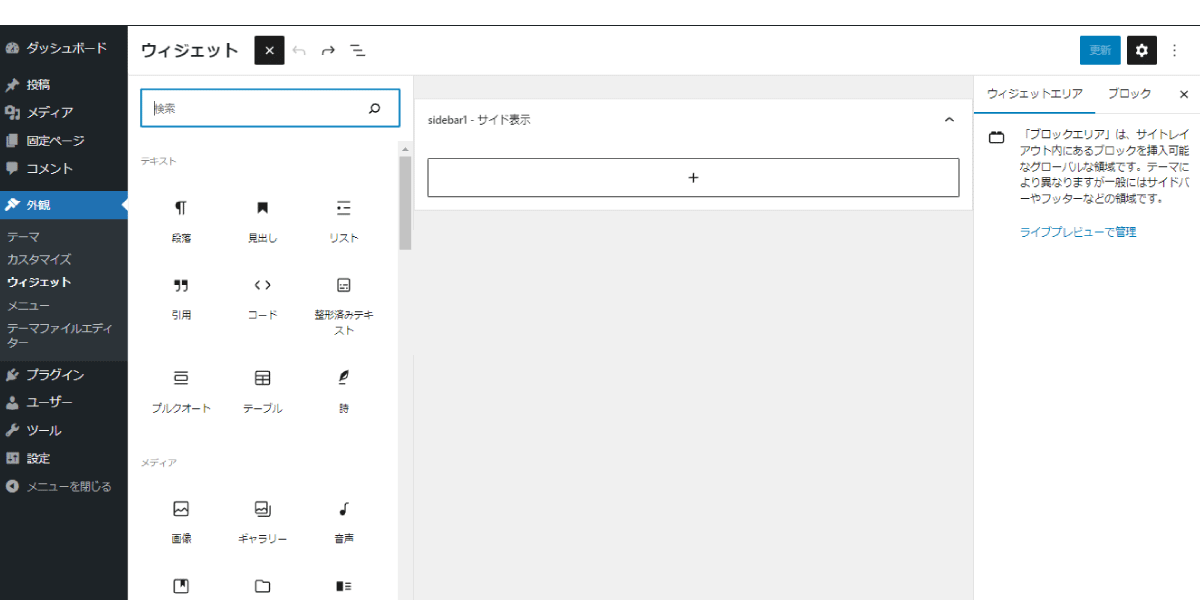Choose the List (リスト) block

coord(344,221)
